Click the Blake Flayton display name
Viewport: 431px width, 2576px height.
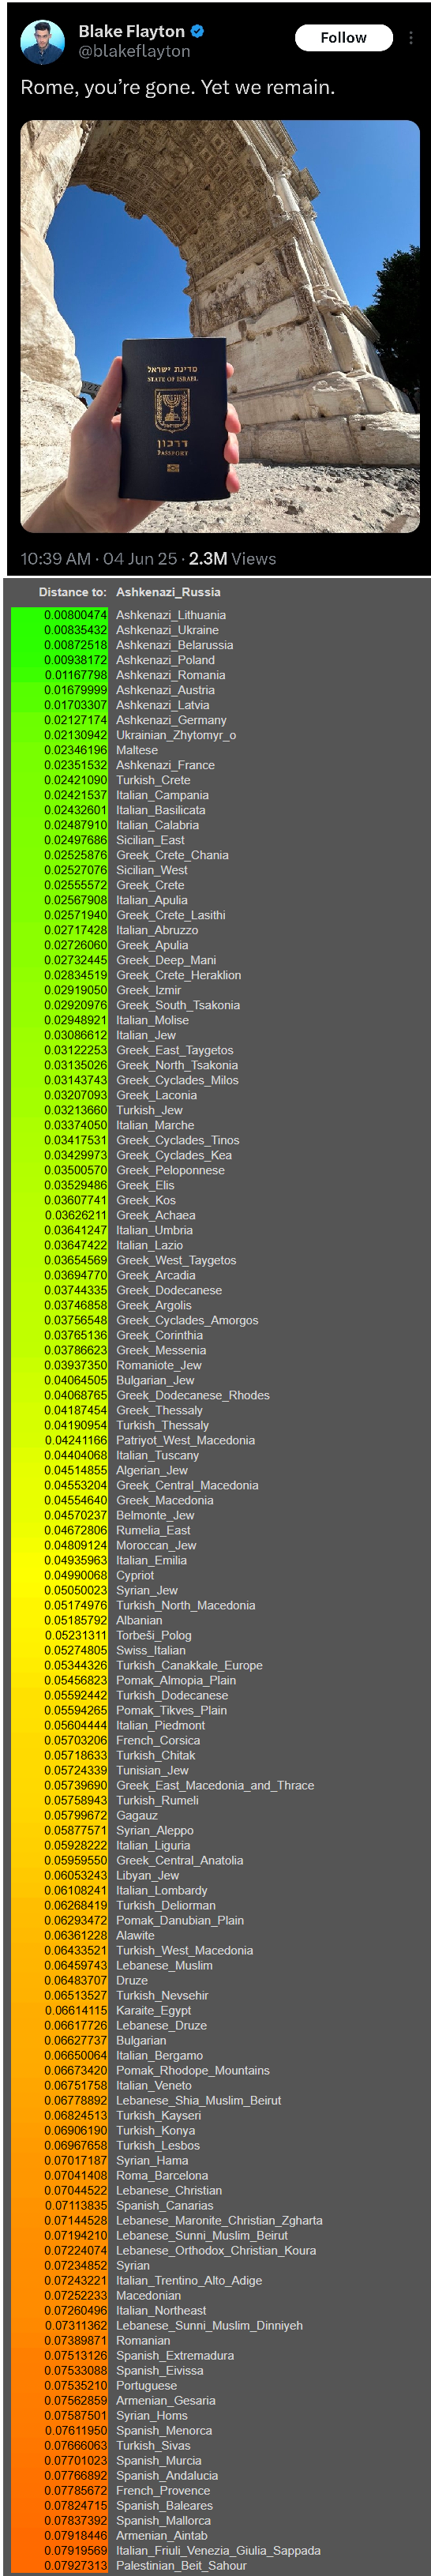[132, 31]
